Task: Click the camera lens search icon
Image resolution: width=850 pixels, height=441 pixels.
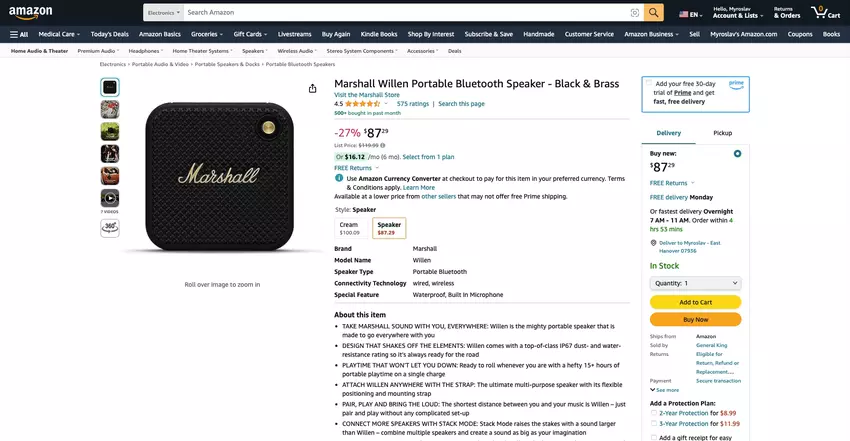Action: [635, 12]
